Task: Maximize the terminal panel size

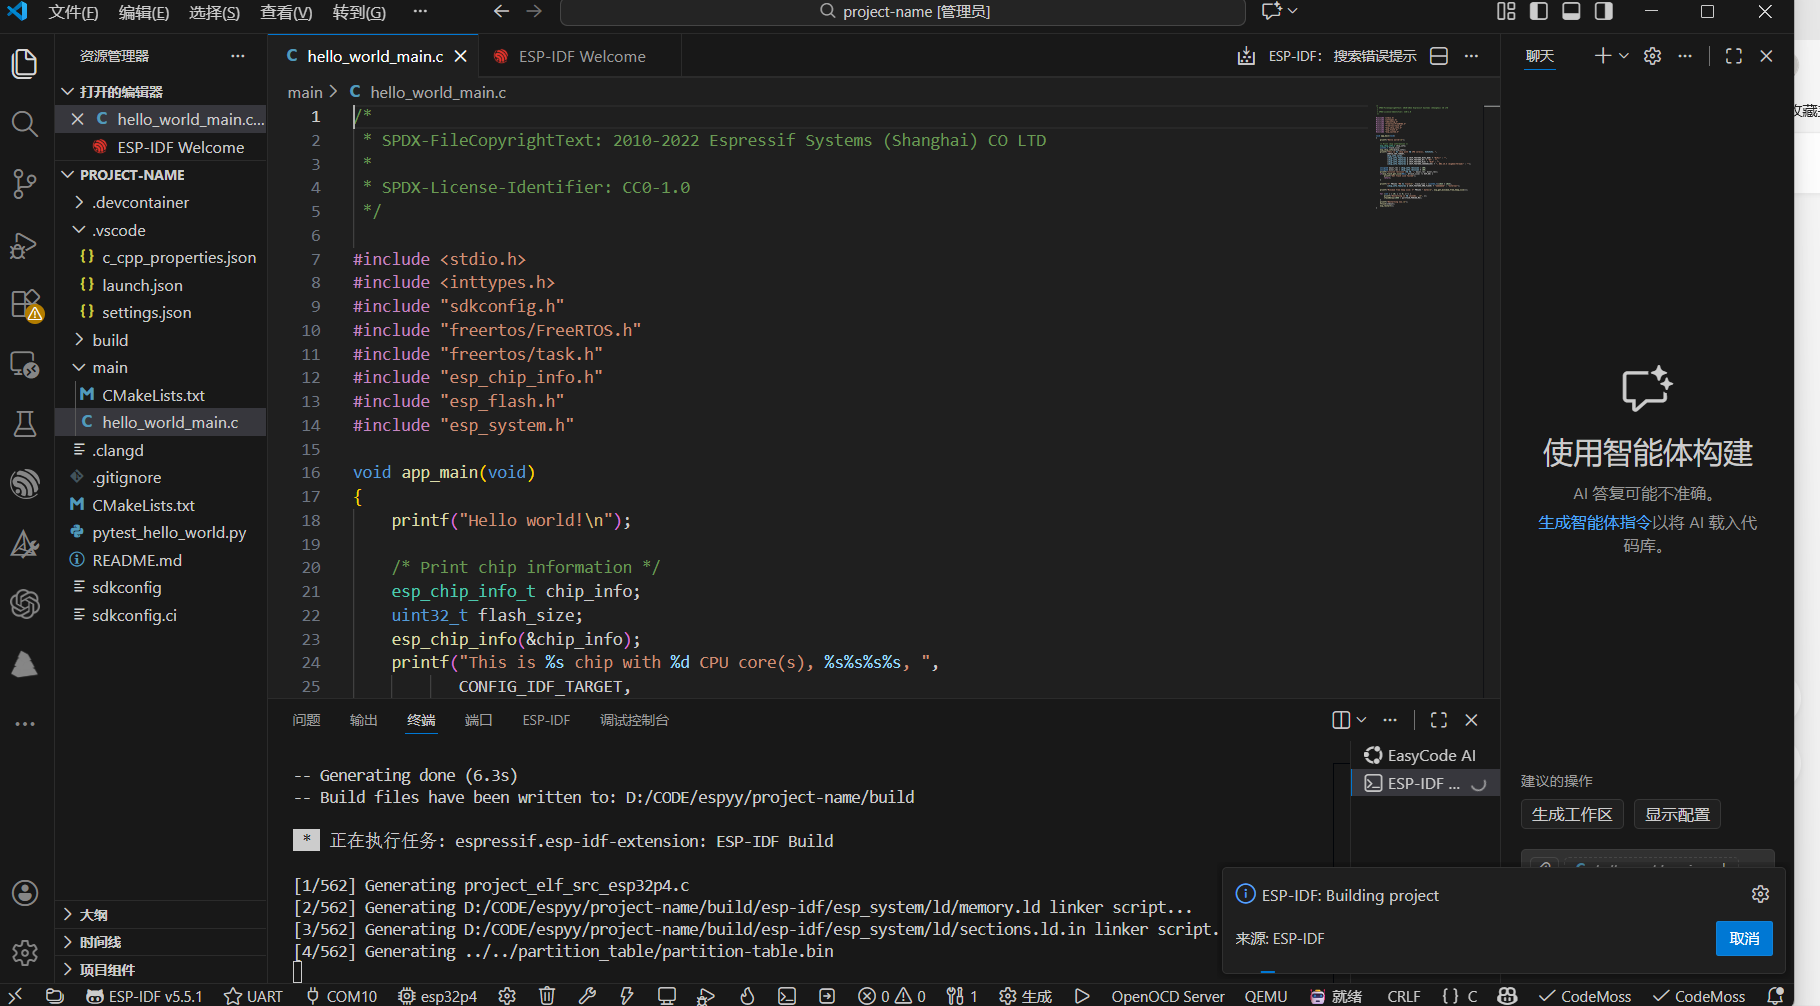Action: (1439, 720)
